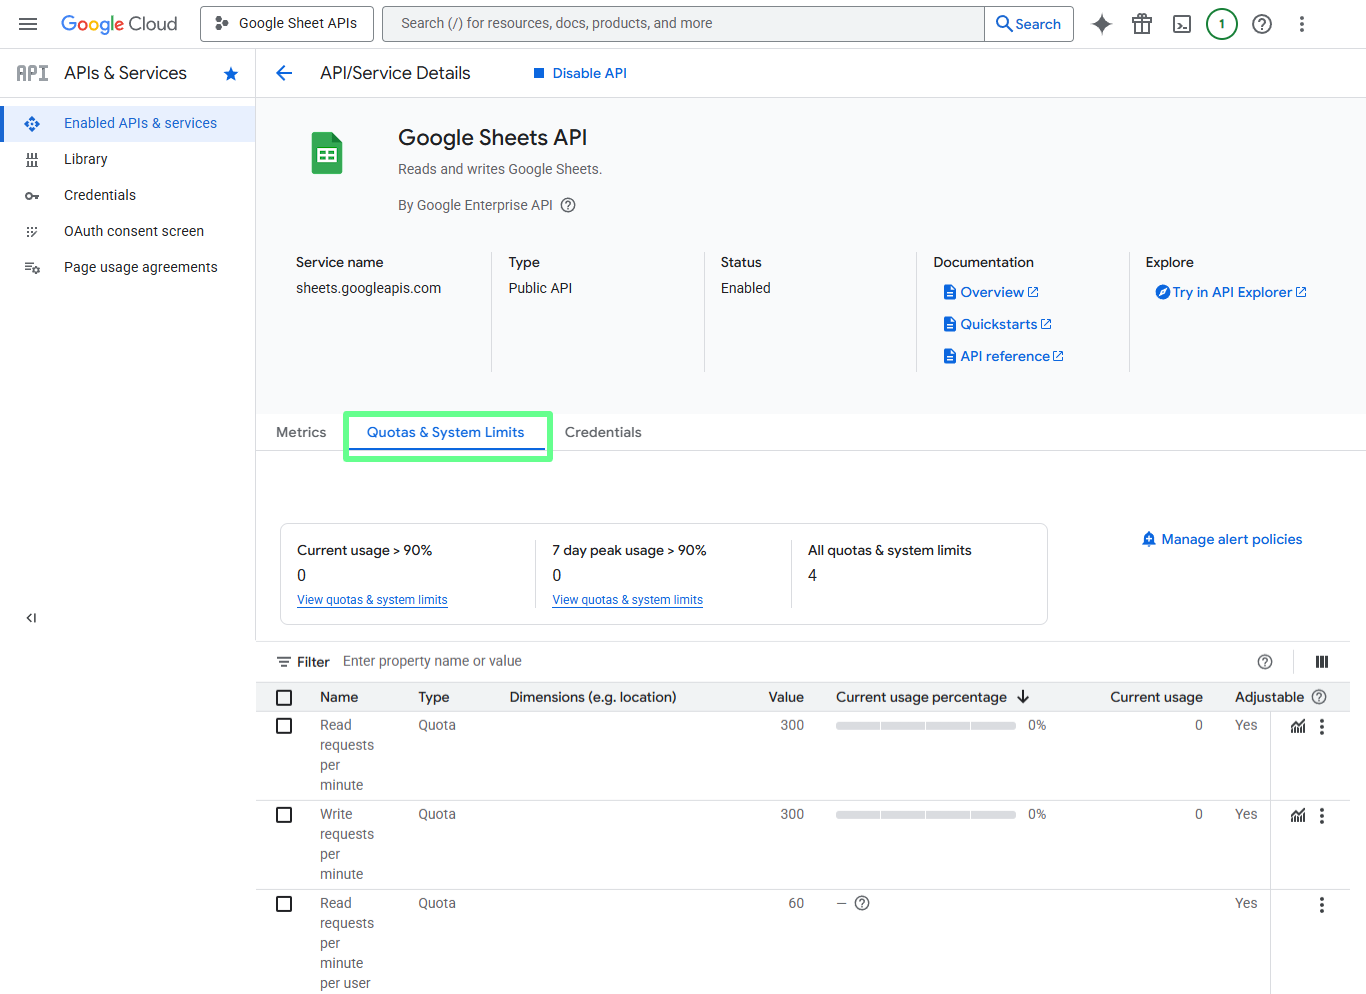This screenshot has height=994, width=1366.
Task: Open the three-dot options menu top right
Action: (1301, 23)
